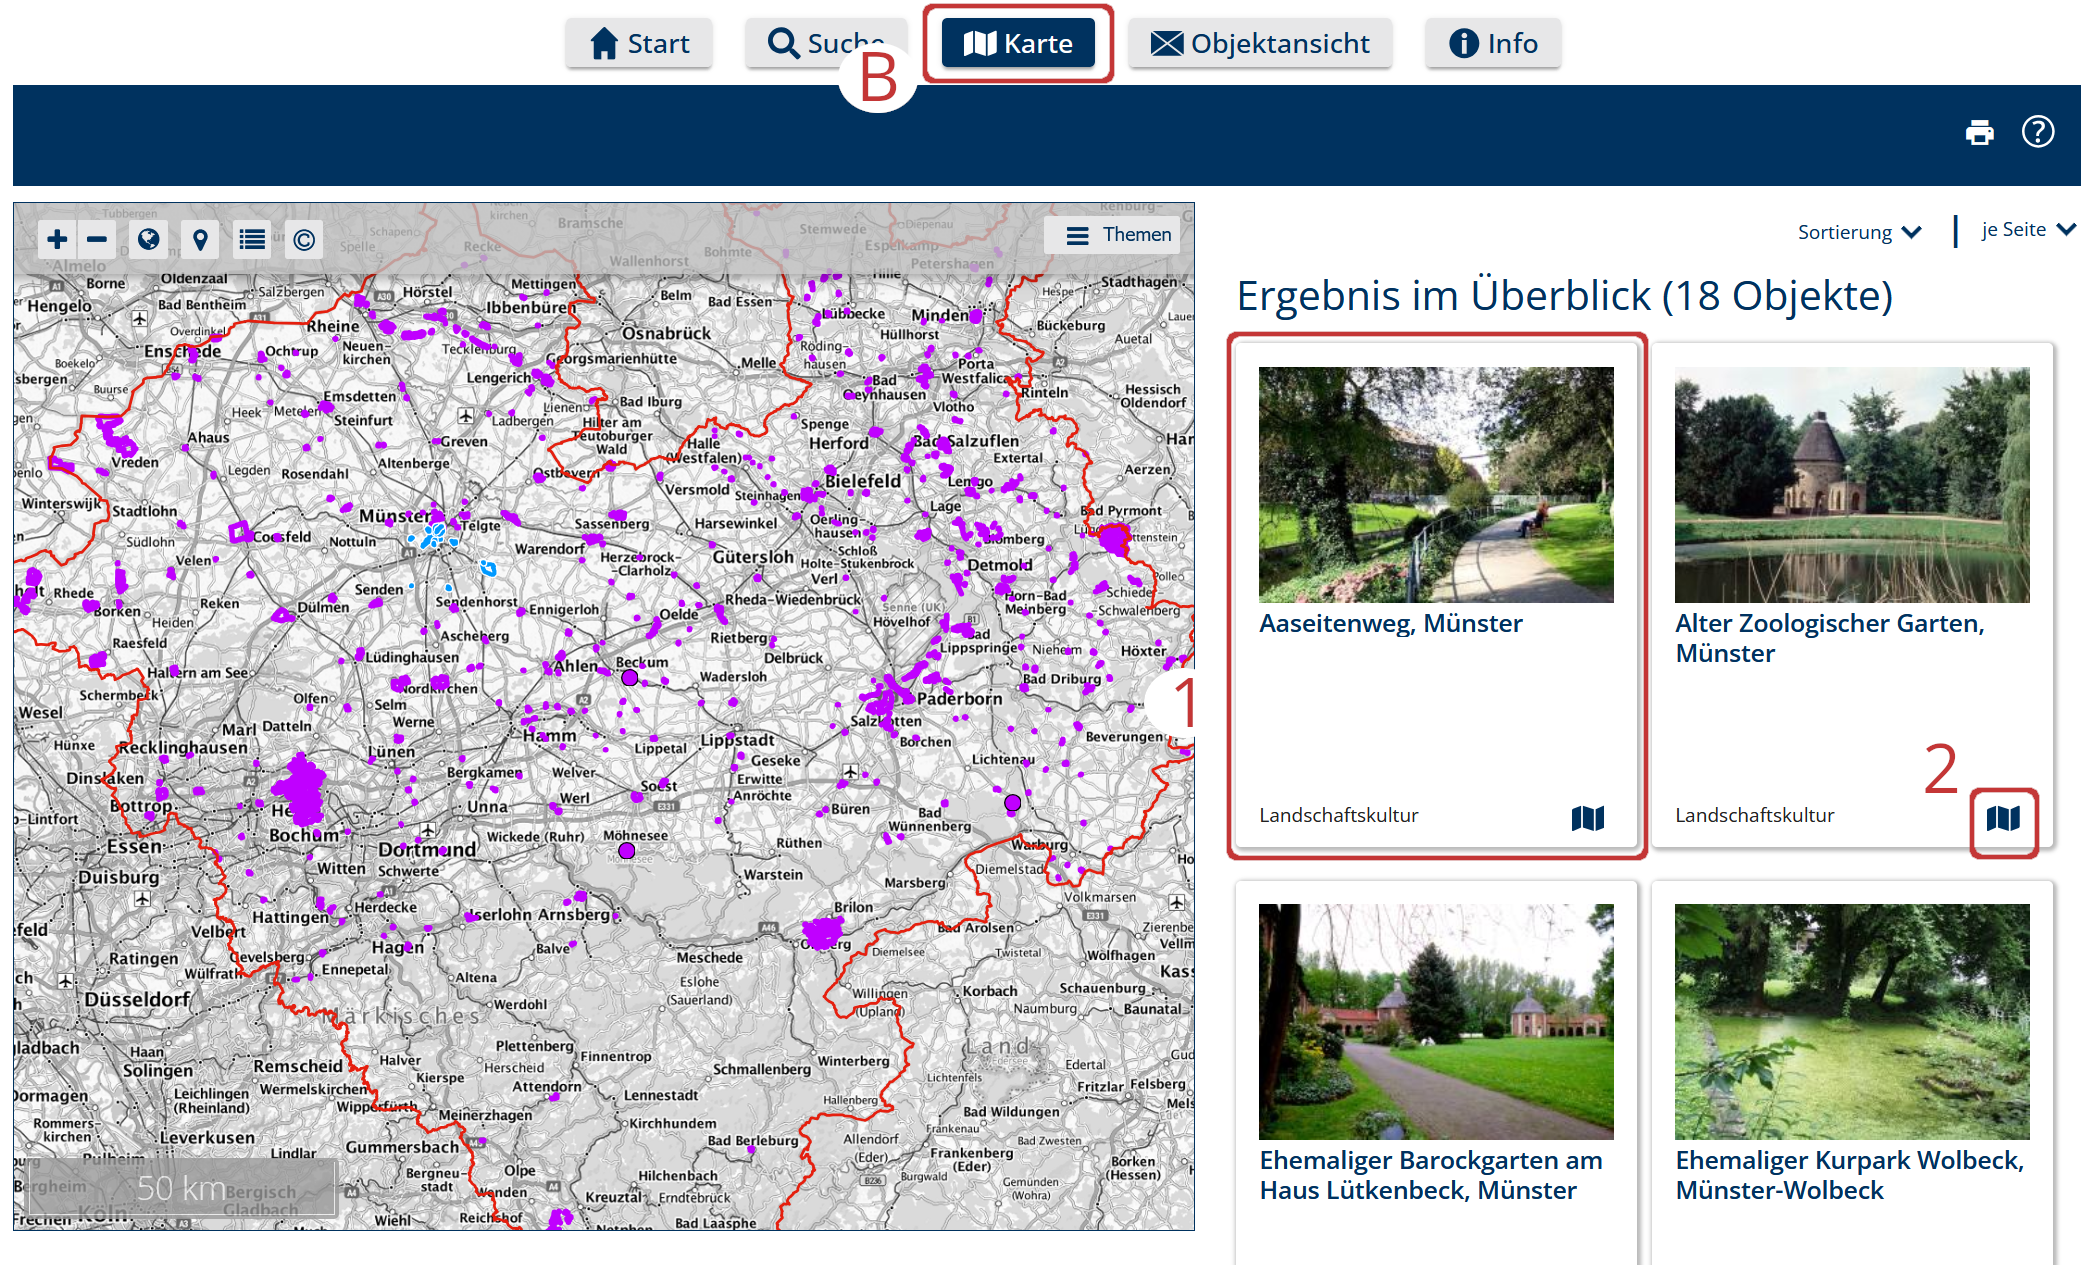Image resolution: width=2090 pixels, height=1265 pixels.
Task: Click the large purple area near Bochum
Action: [x=300, y=790]
